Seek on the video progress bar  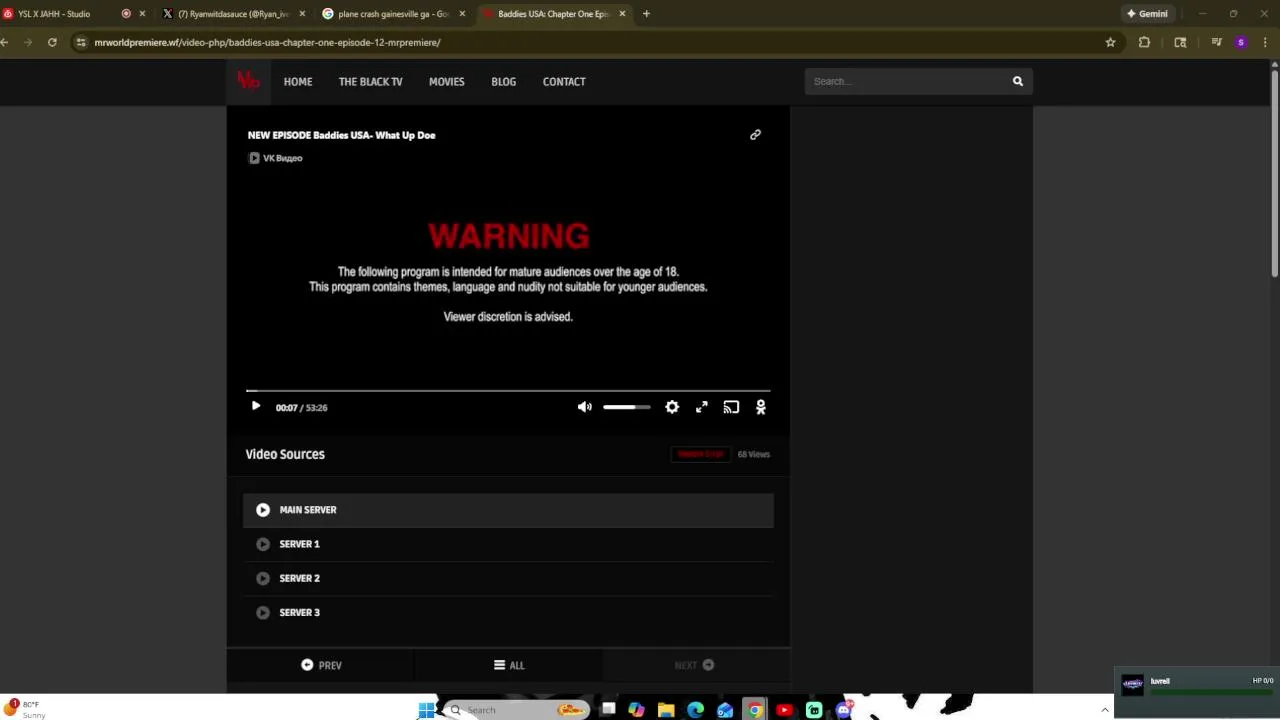pos(508,391)
